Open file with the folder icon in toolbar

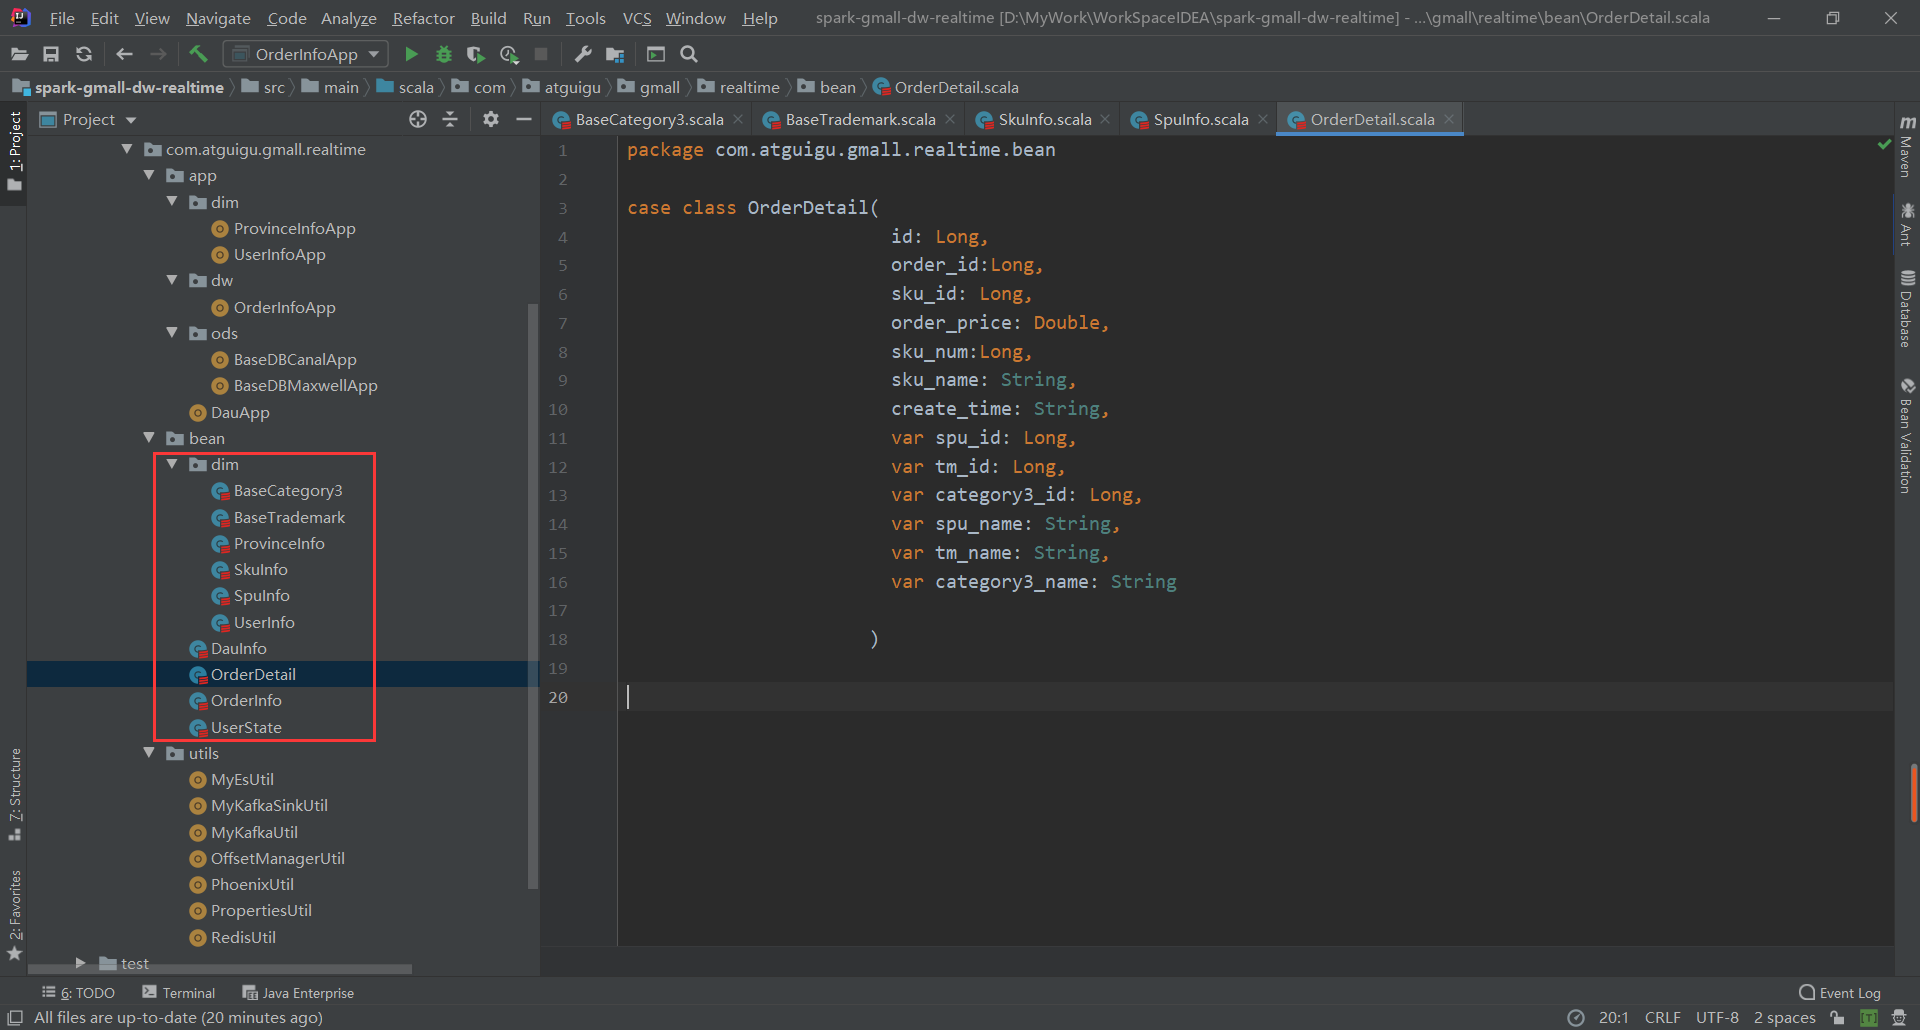point(19,54)
